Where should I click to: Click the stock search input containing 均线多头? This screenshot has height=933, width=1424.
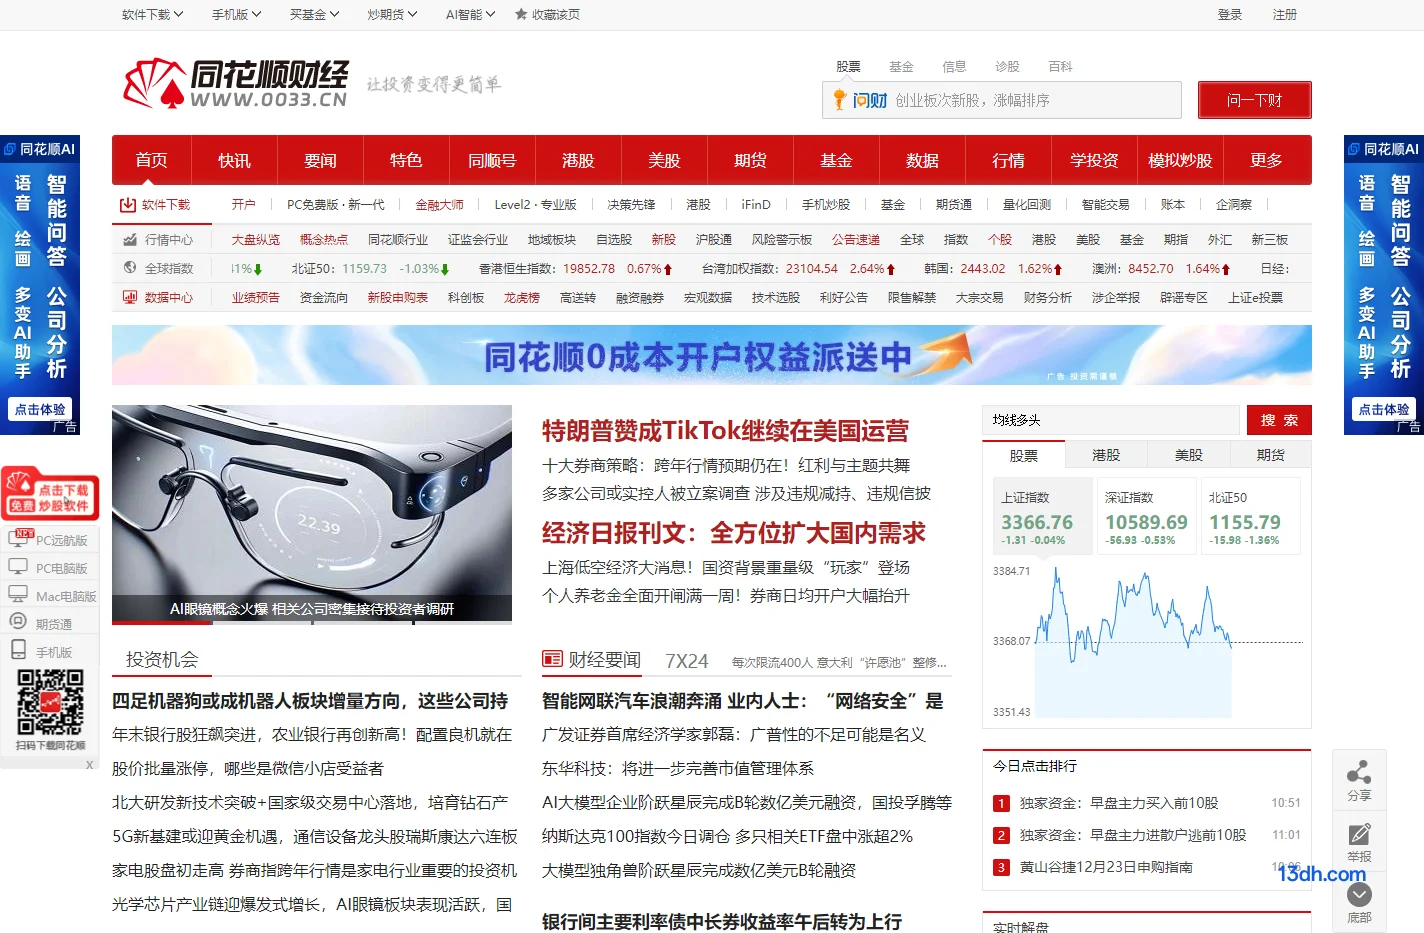[x=1112, y=420]
